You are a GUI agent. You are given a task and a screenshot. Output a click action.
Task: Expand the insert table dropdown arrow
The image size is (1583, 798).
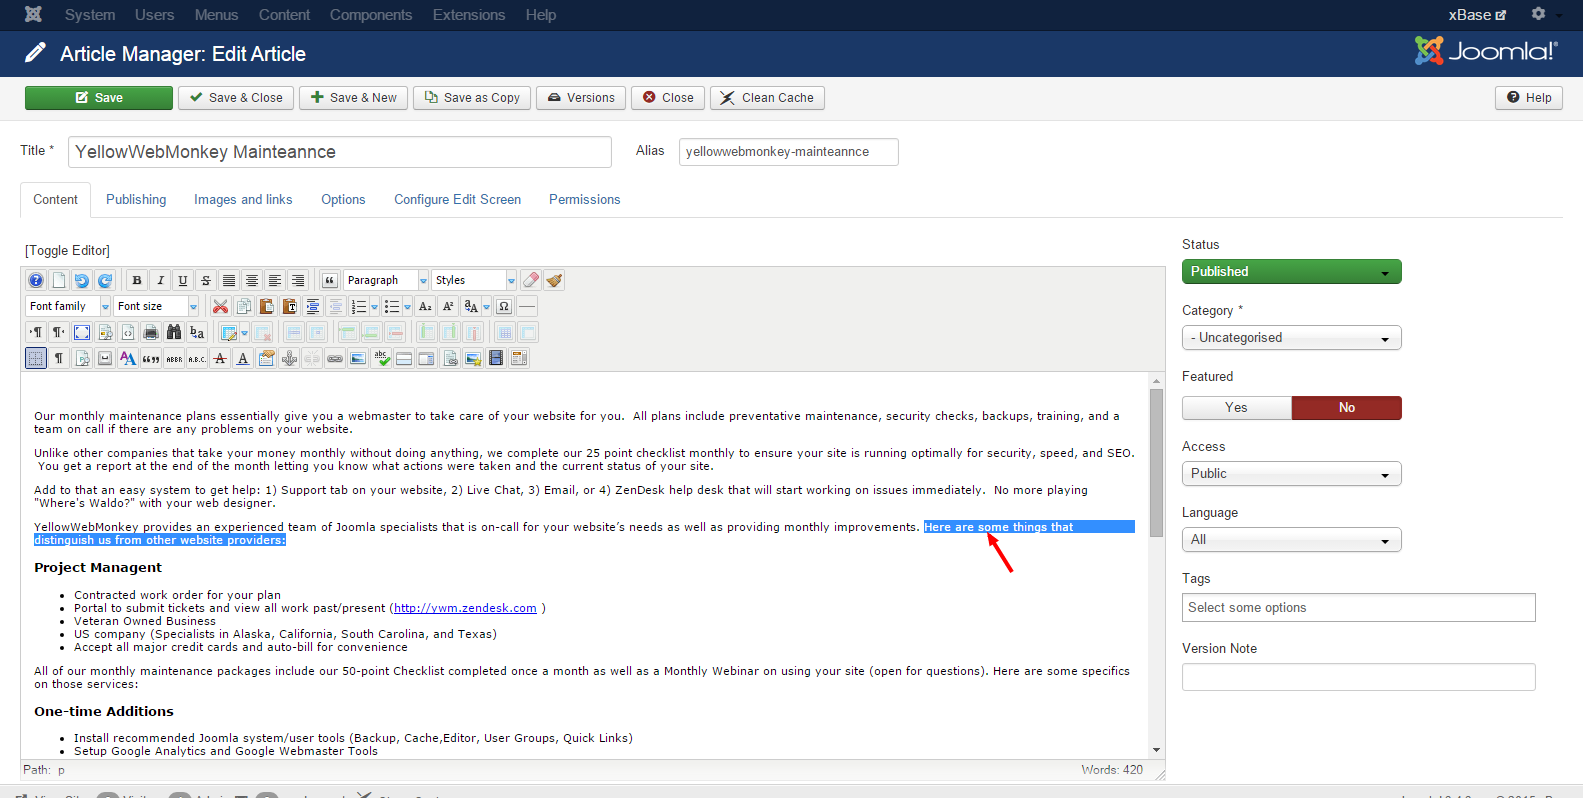point(245,332)
